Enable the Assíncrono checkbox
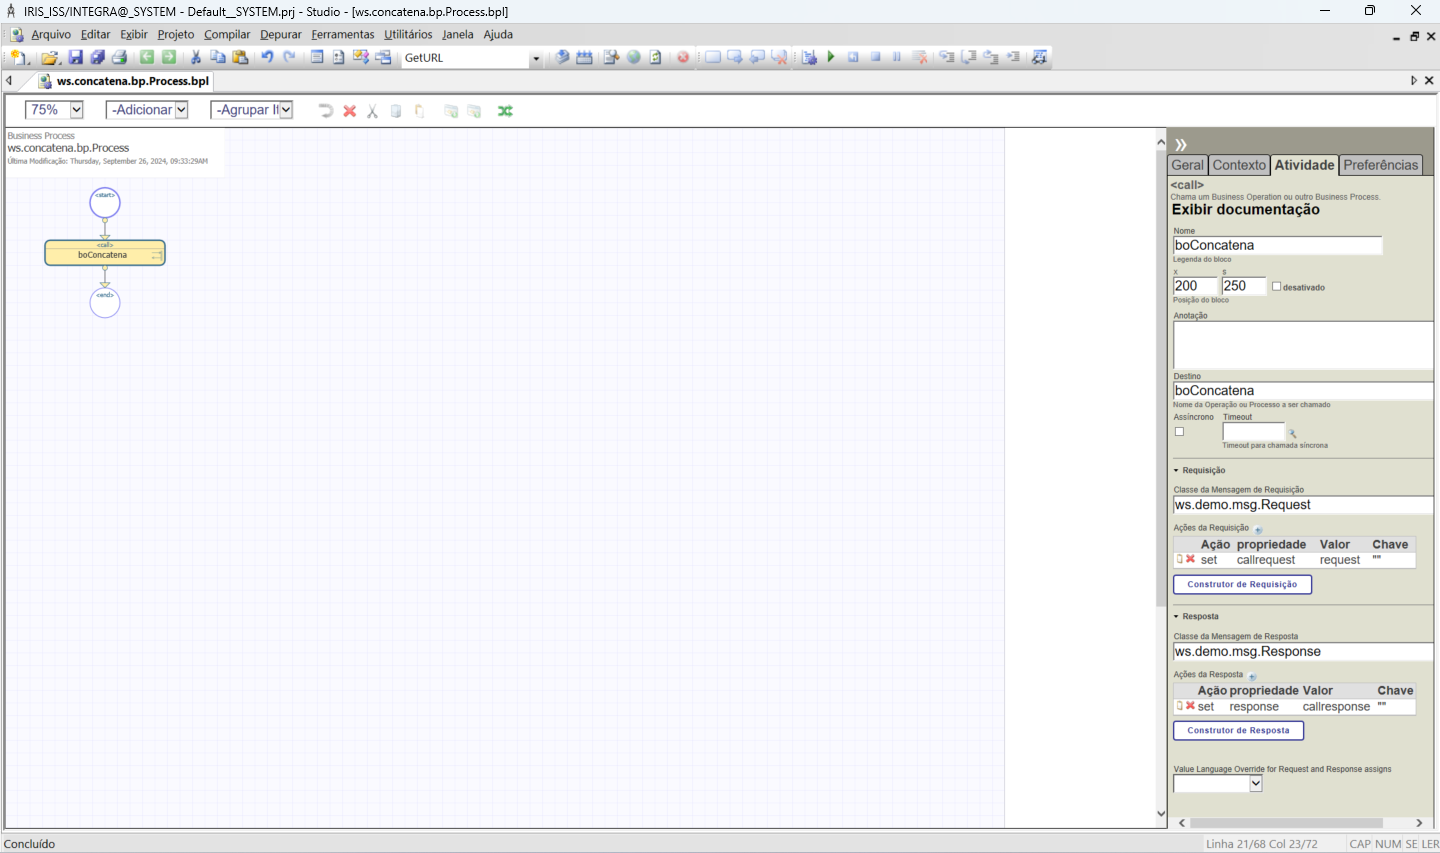Image resolution: width=1440 pixels, height=853 pixels. coord(1180,432)
